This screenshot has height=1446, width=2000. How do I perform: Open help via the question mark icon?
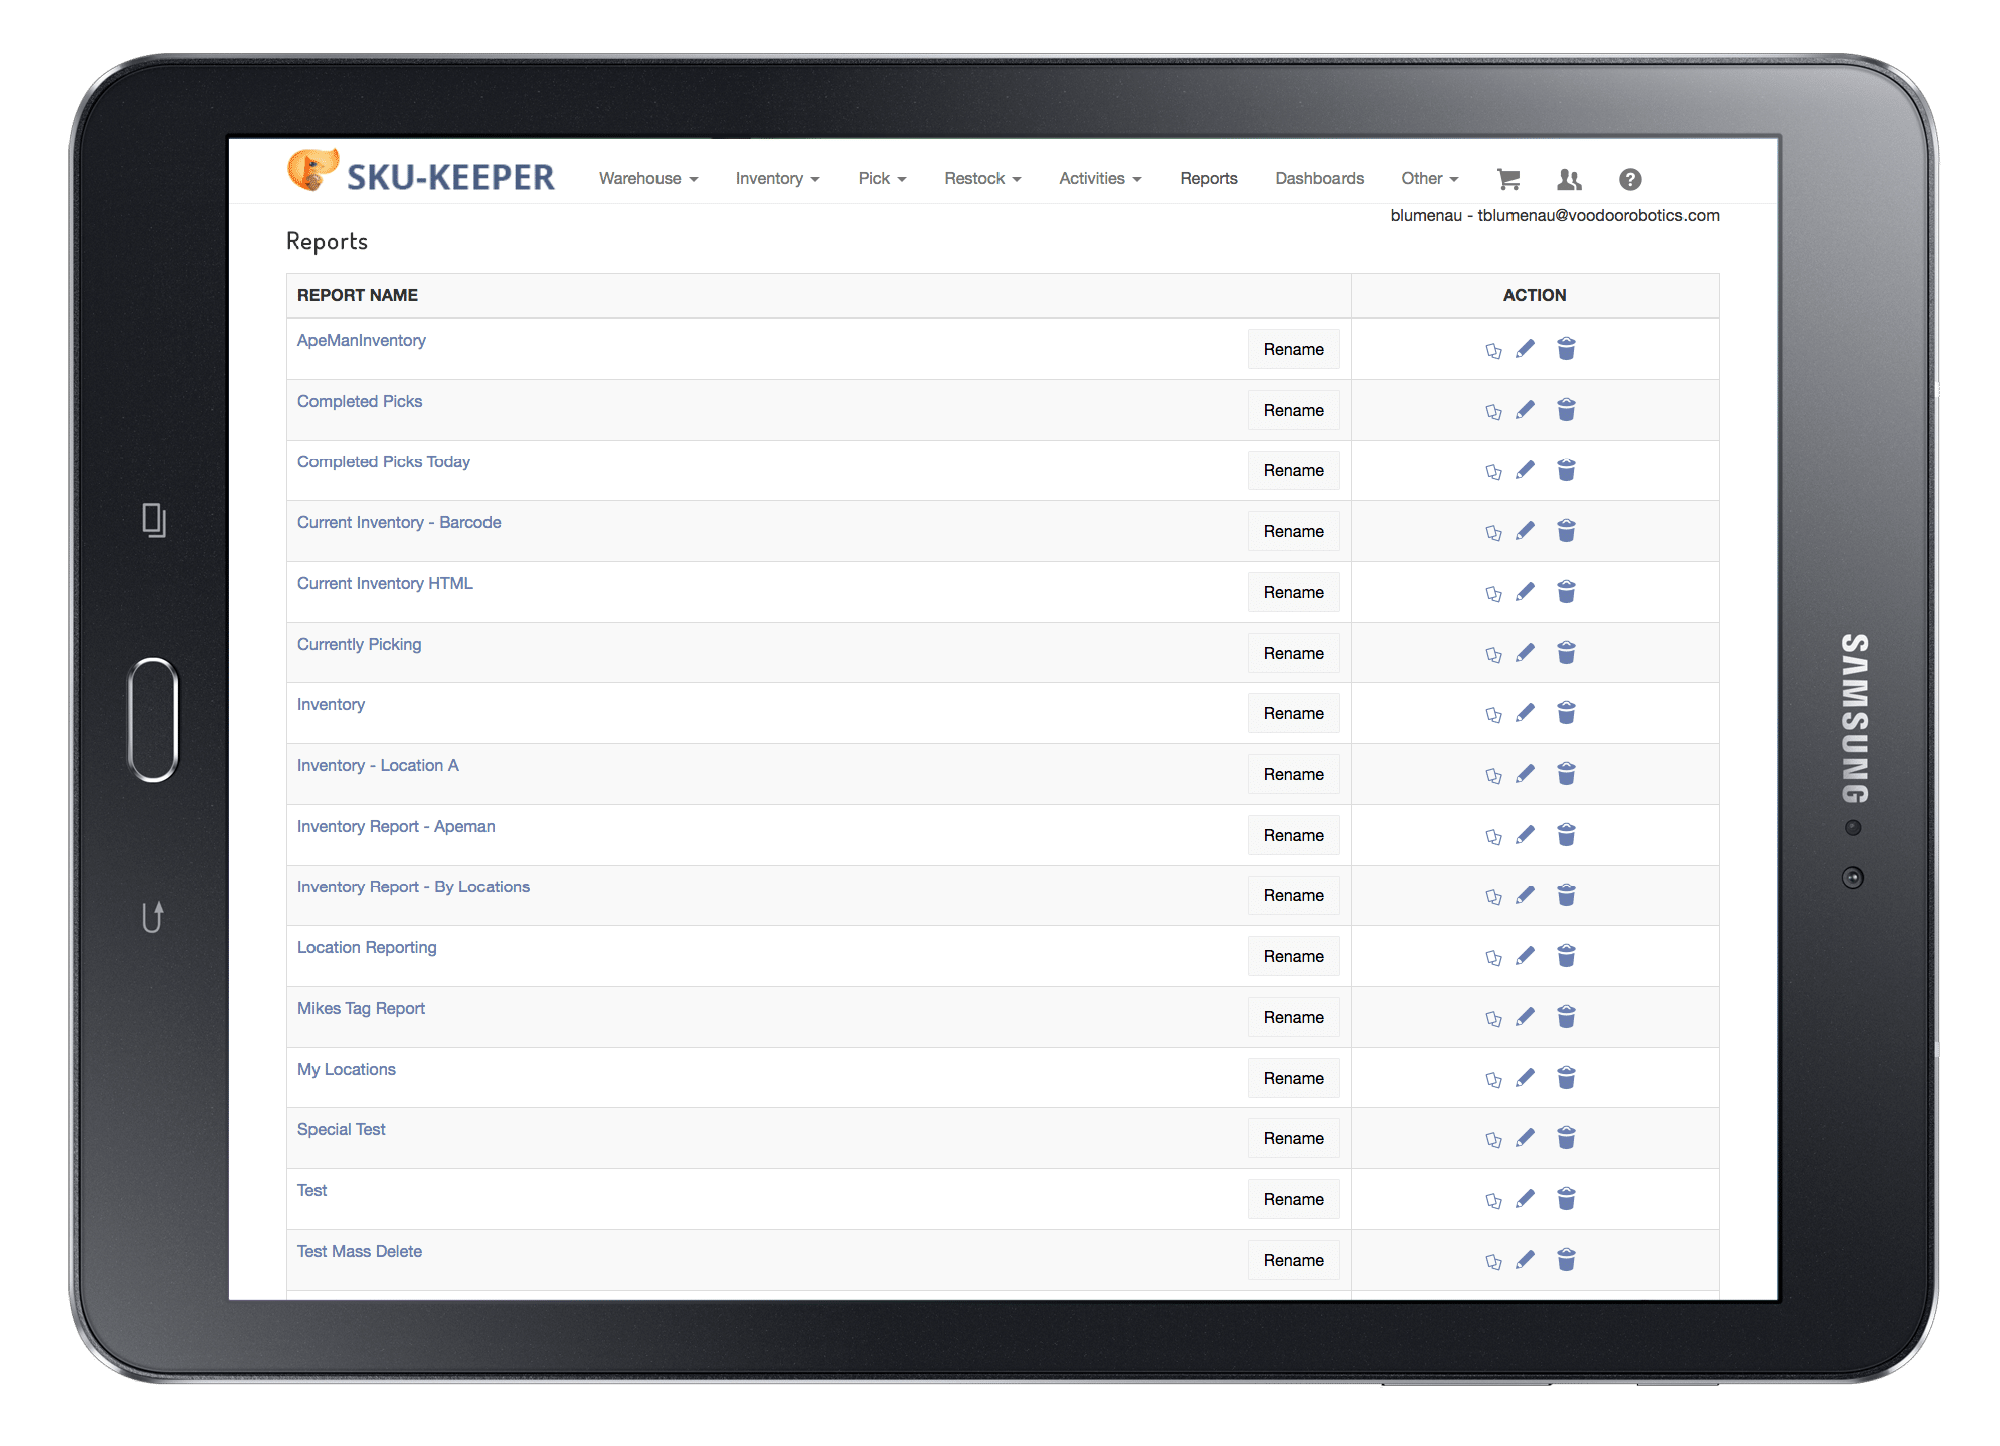1630,178
